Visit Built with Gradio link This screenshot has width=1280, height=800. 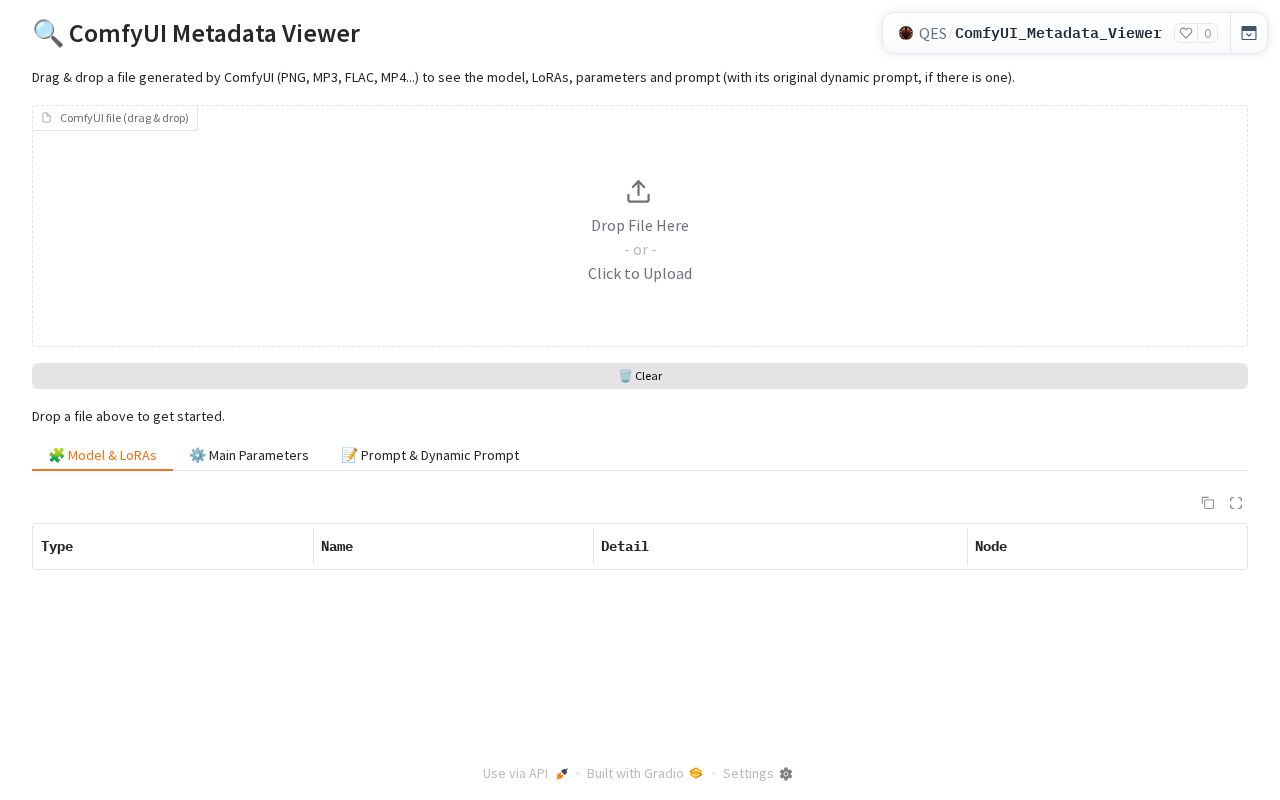(645, 774)
